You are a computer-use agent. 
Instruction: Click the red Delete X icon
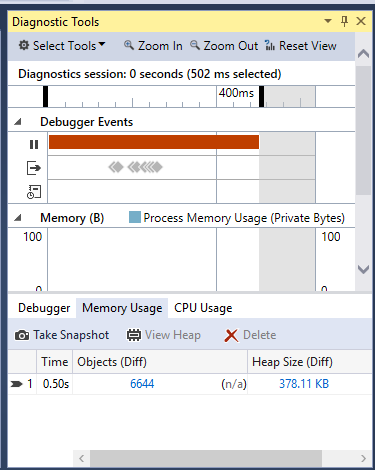[231, 336]
